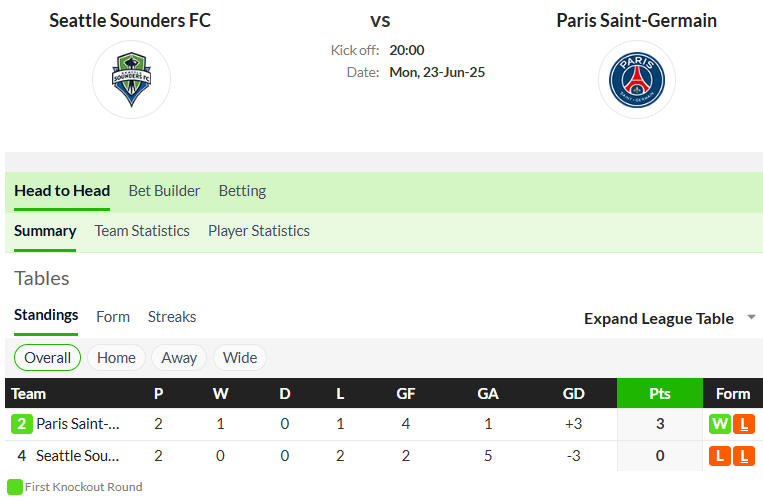
Task: Click the Expand League Table label
Action: click(x=659, y=319)
